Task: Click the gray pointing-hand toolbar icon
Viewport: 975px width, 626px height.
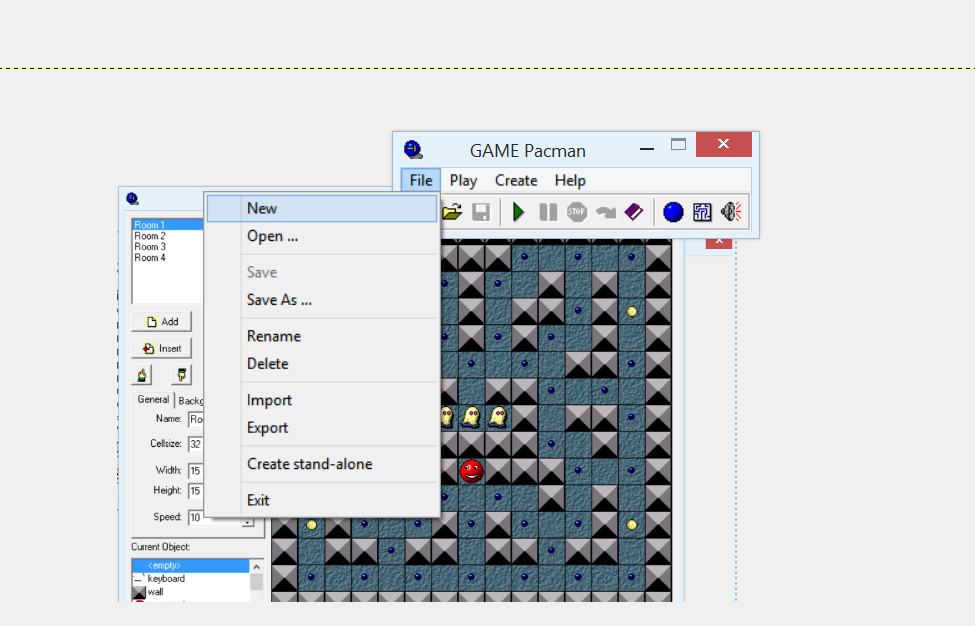Action: point(605,212)
